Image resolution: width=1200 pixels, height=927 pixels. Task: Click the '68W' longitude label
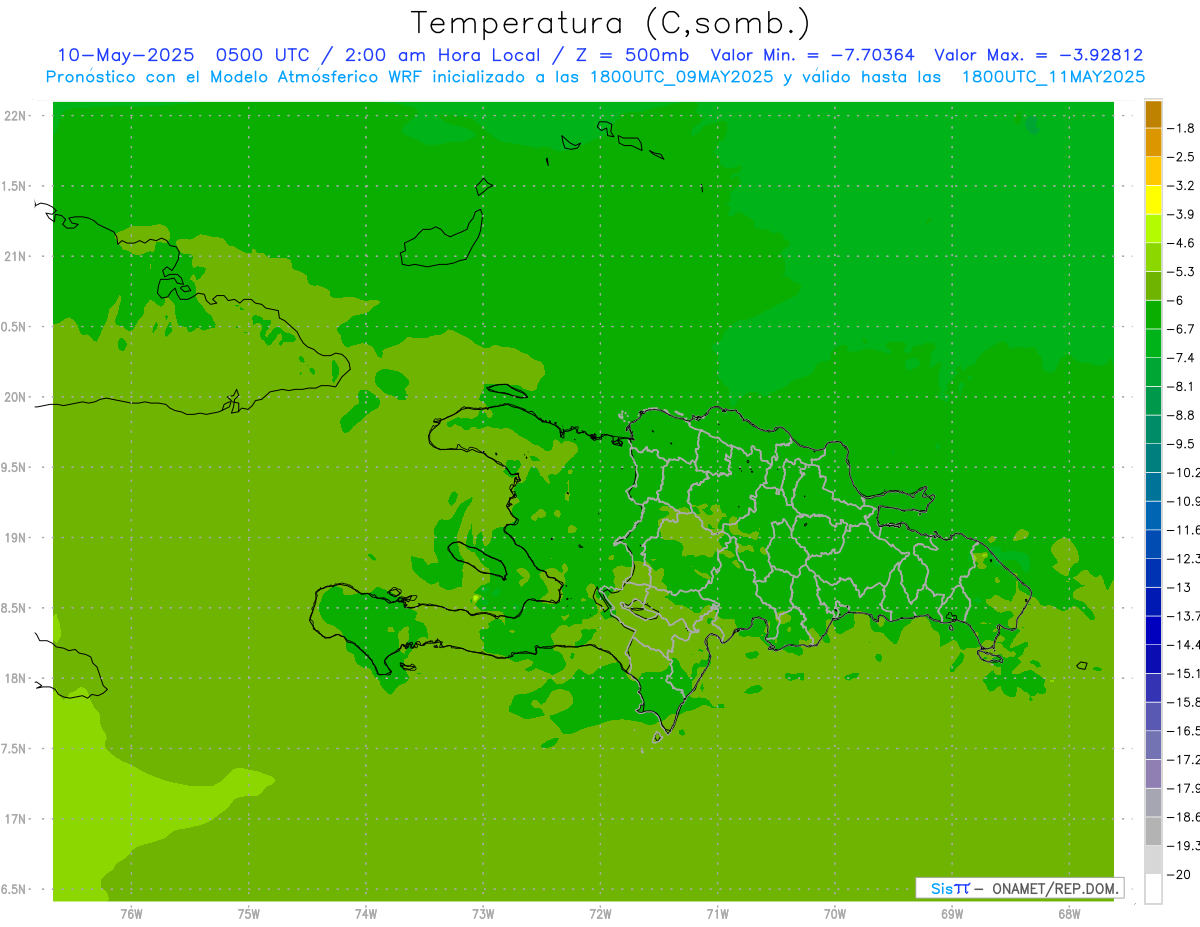(1069, 913)
